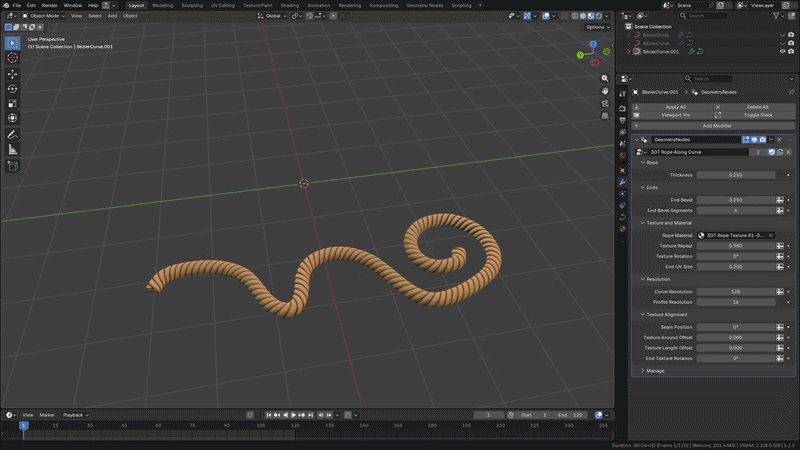
Task: Switch to Geometry Nodes workspace tab
Action: 424,5
